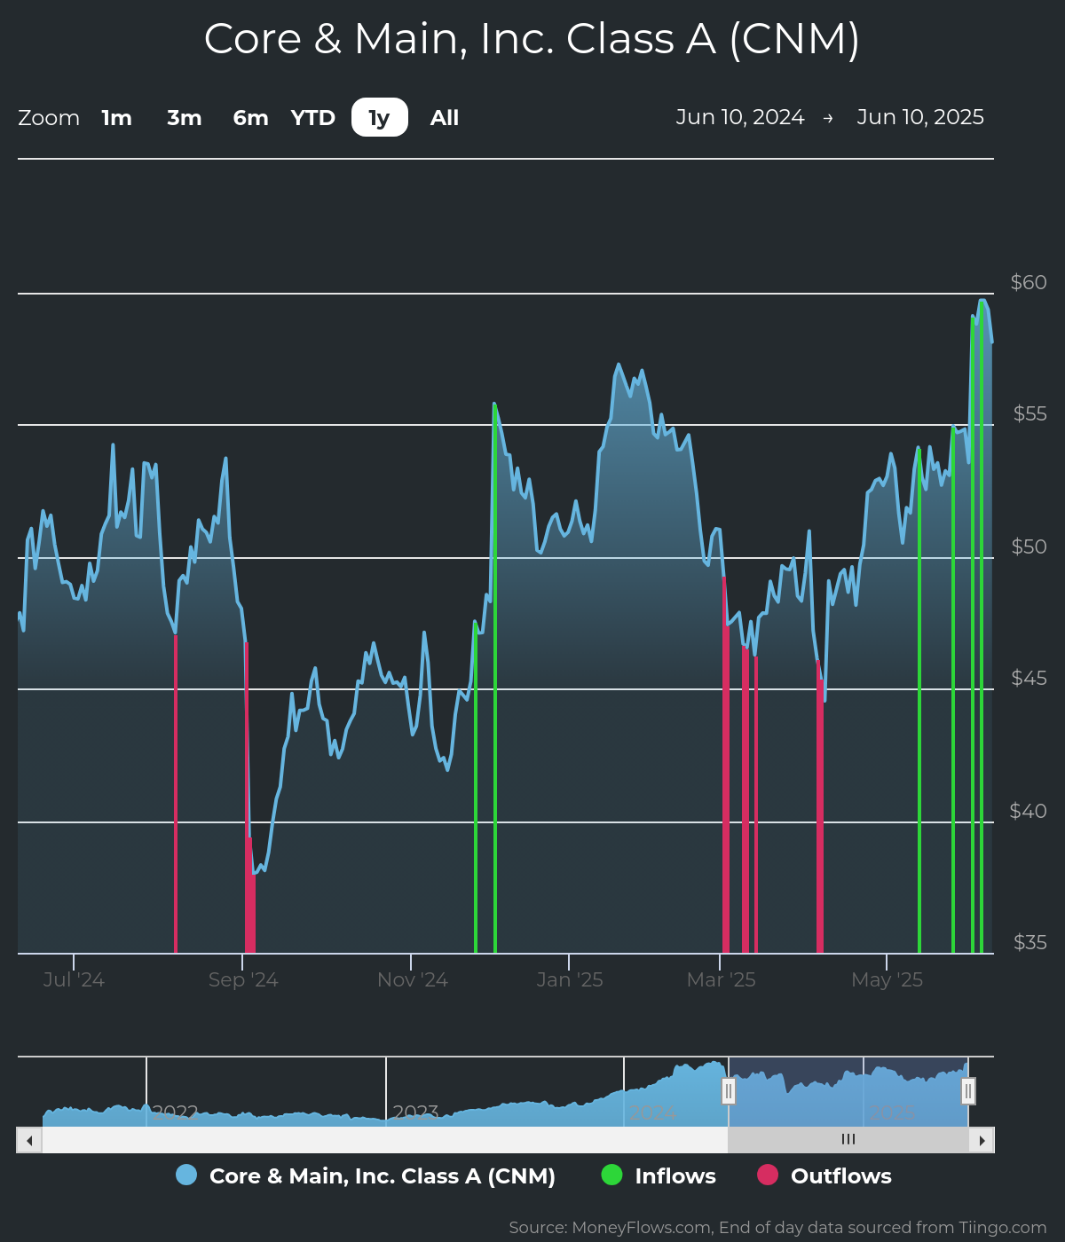Click the navigator right range handle
This screenshot has width=1065, height=1242.
(968, 1091)
